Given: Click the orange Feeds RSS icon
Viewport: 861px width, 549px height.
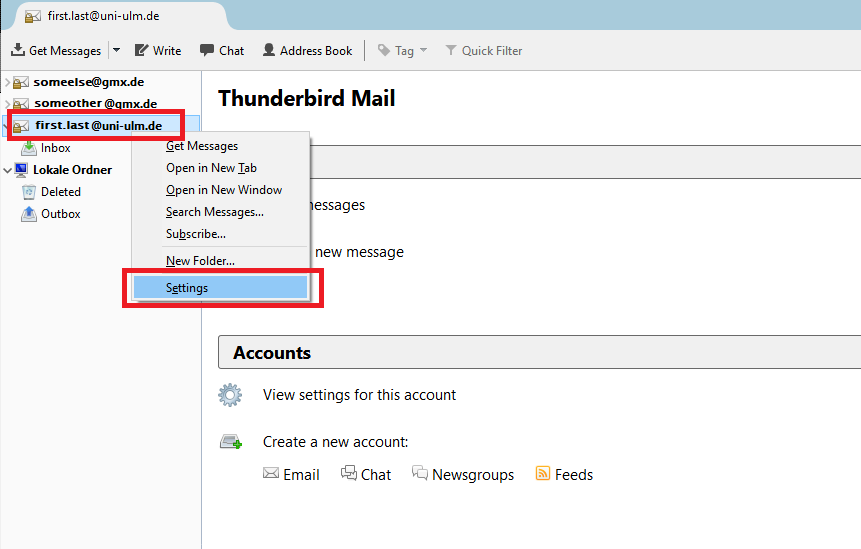Looking at the screenshot, I should pos(543,473).
